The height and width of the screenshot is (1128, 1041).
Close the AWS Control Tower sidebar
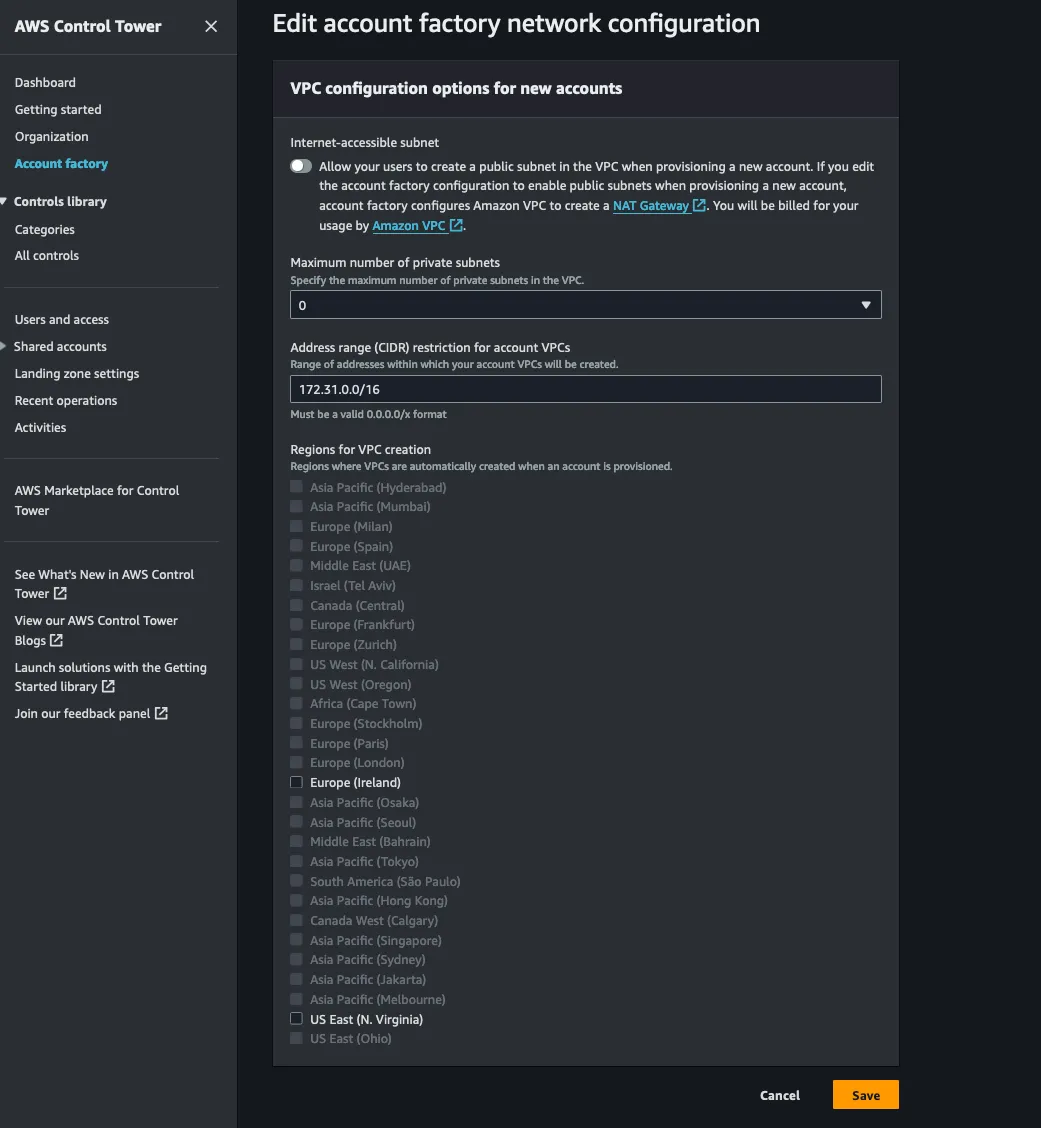tap(211, 27)
